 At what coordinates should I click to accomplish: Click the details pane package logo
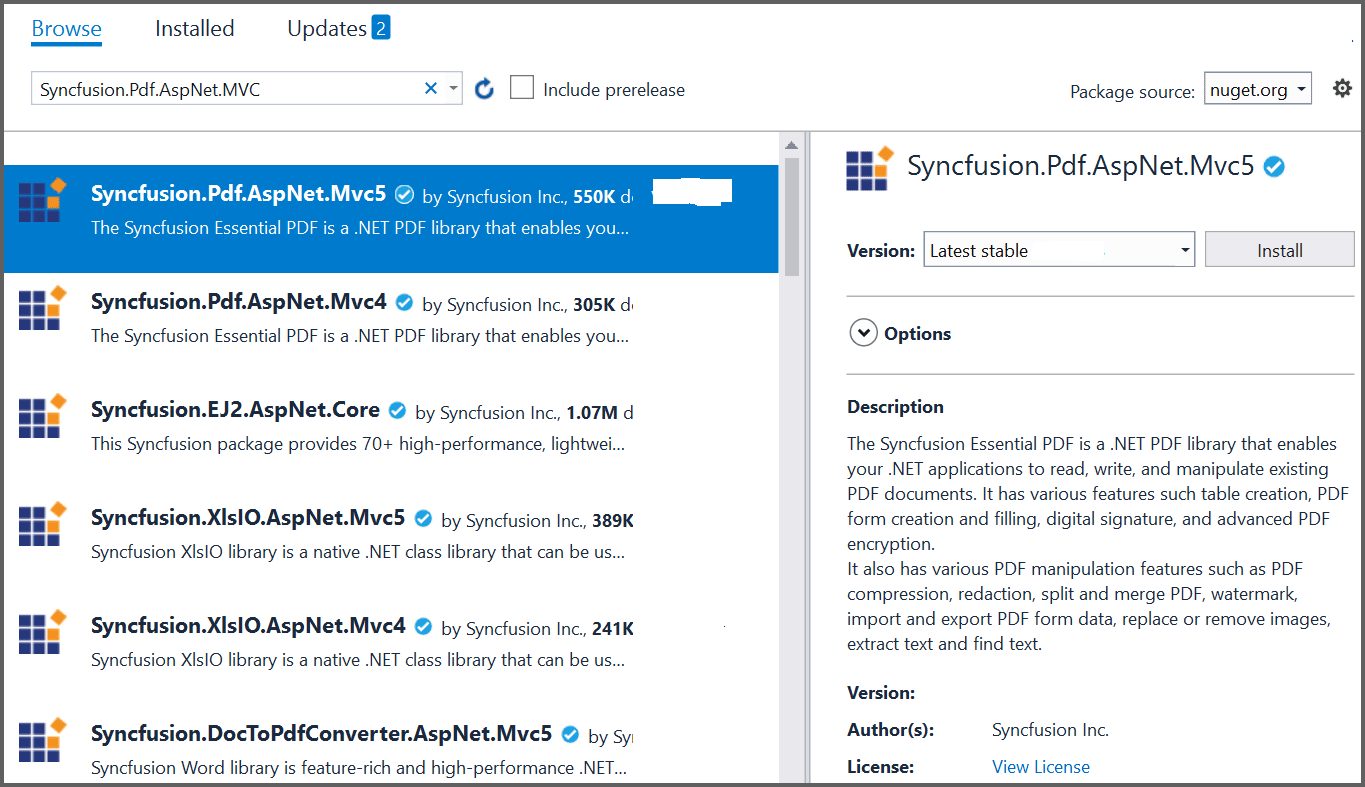(870, 168)
